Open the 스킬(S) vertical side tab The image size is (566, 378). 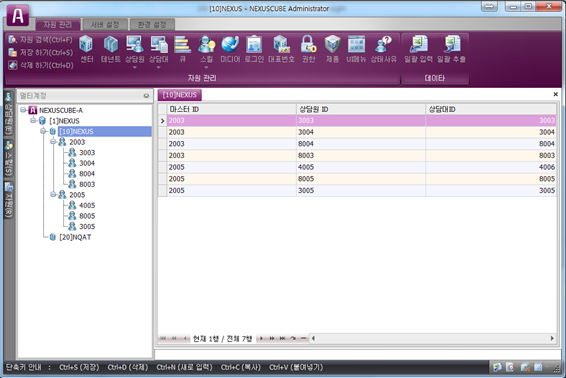[x=8, y=158]
